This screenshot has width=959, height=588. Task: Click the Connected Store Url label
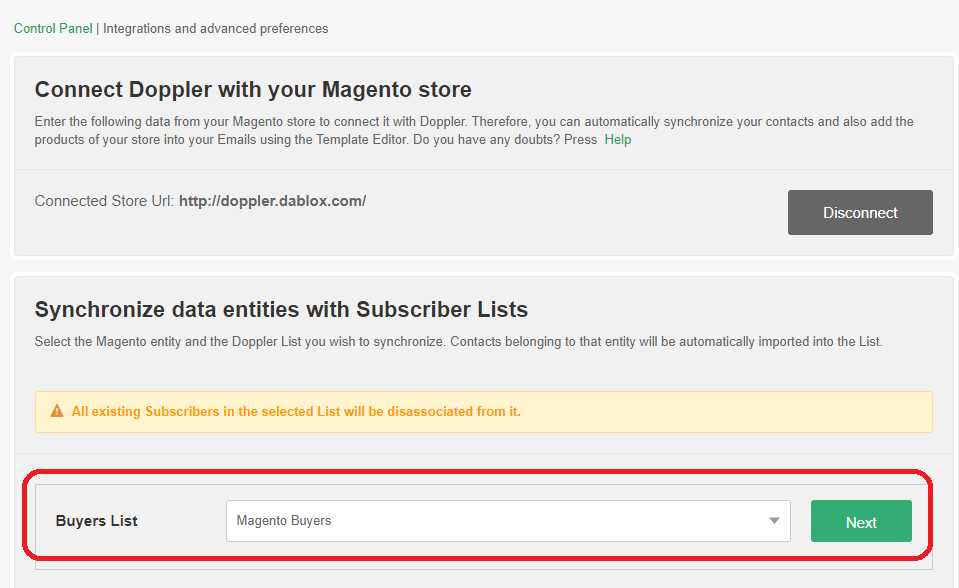coord(105,201)
